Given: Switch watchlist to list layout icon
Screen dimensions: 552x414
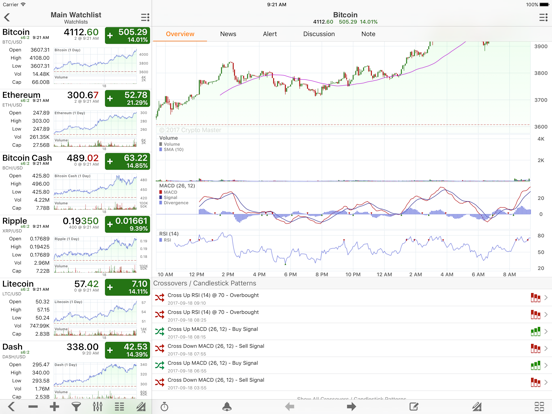Looking at the screenshot, I should (x=119, y=407).
